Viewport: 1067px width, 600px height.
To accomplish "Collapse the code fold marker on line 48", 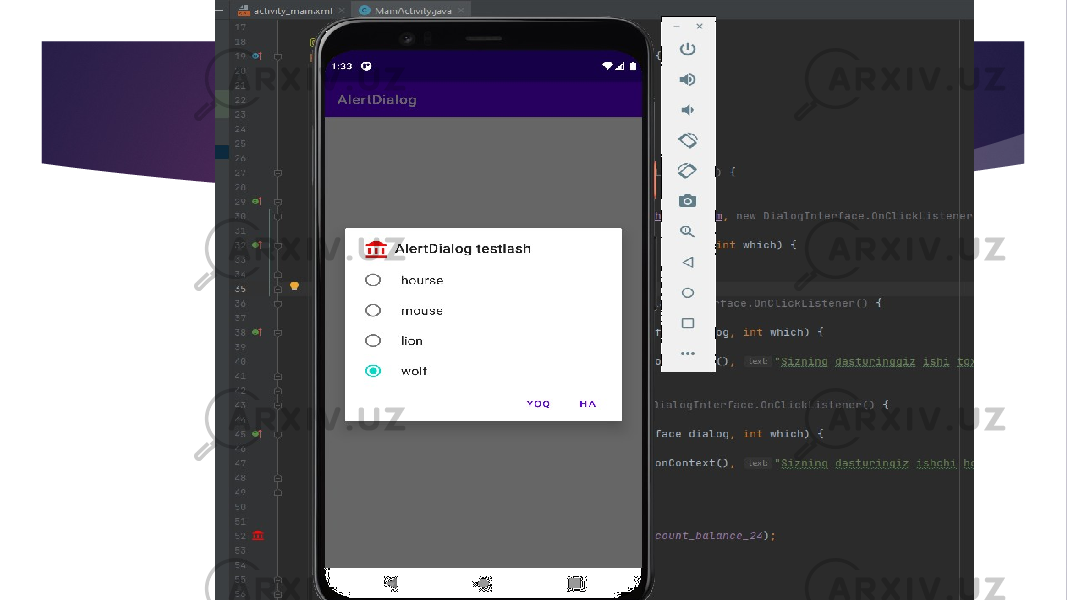I will pos(278,478).
